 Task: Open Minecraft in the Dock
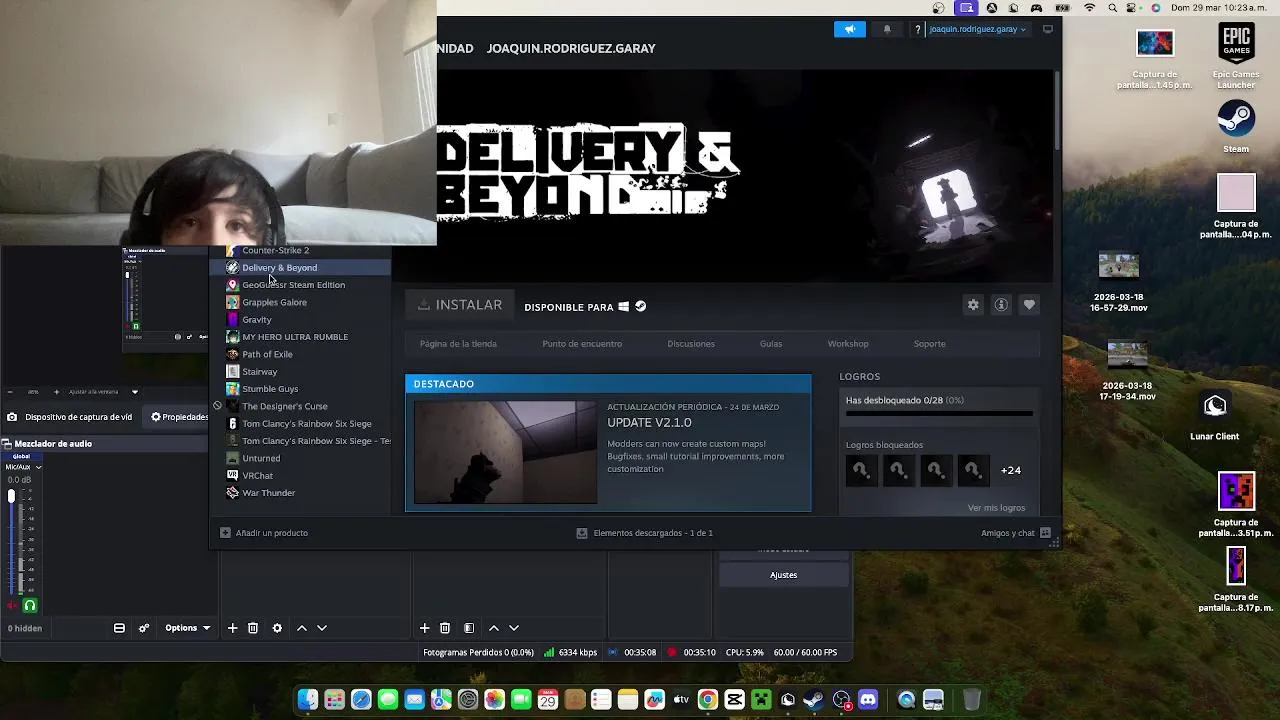pyautogui.click(x=761, y=700)
